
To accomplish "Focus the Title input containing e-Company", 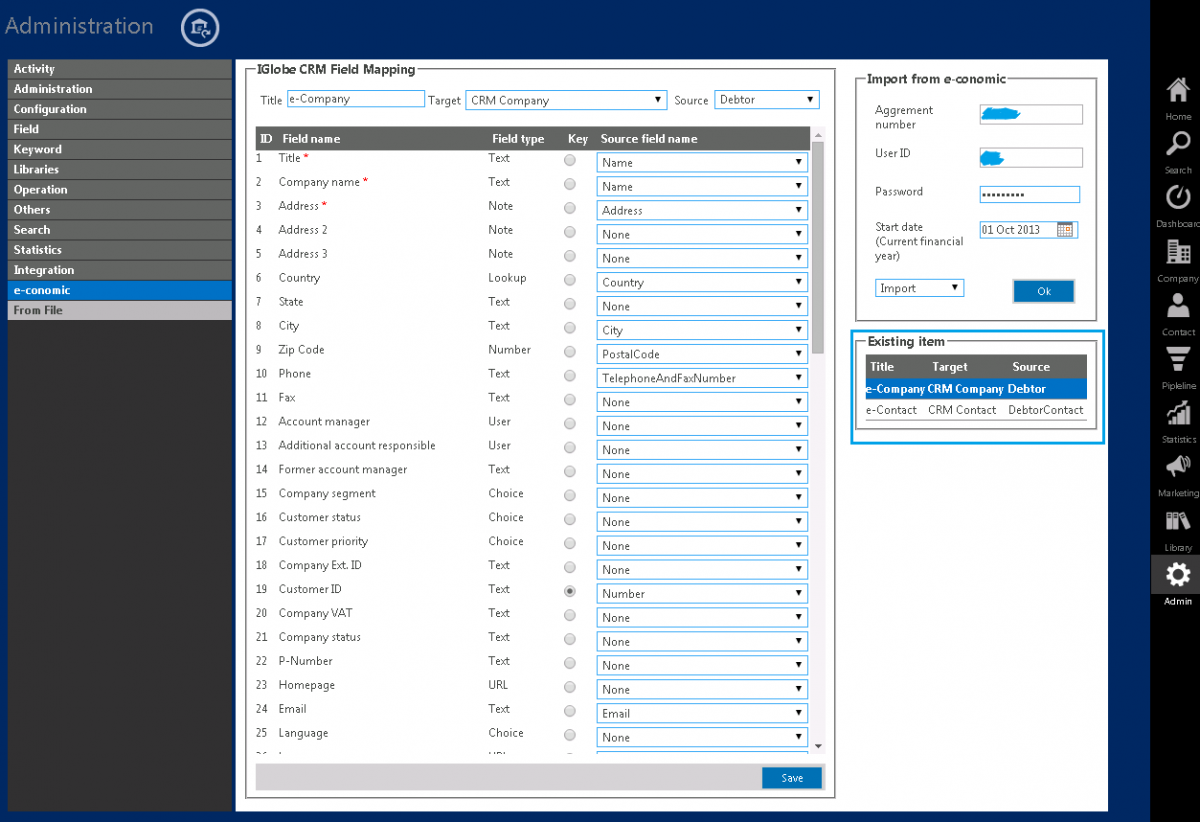I will [x=355, y=99].
